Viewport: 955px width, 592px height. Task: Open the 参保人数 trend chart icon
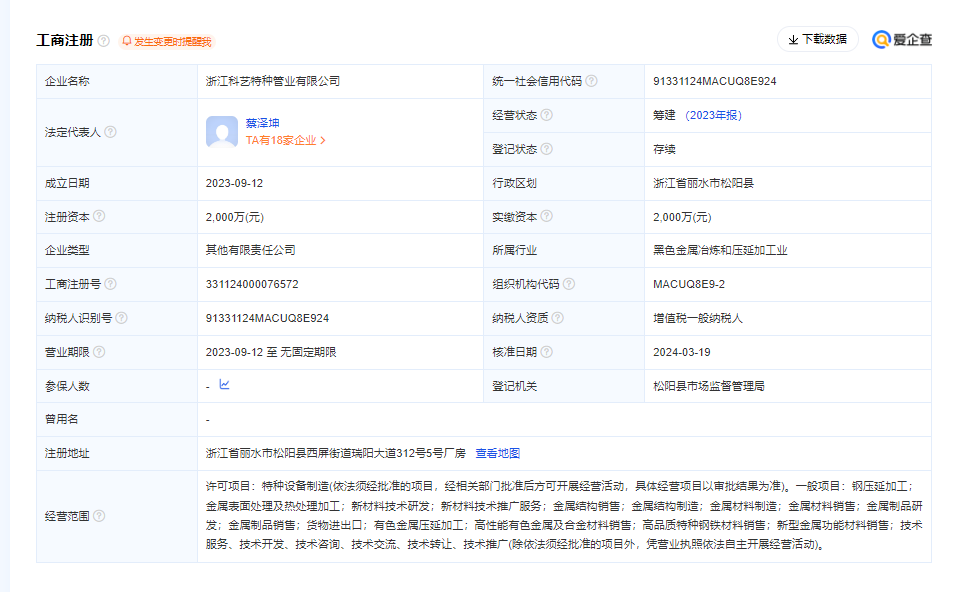point(224,385)
